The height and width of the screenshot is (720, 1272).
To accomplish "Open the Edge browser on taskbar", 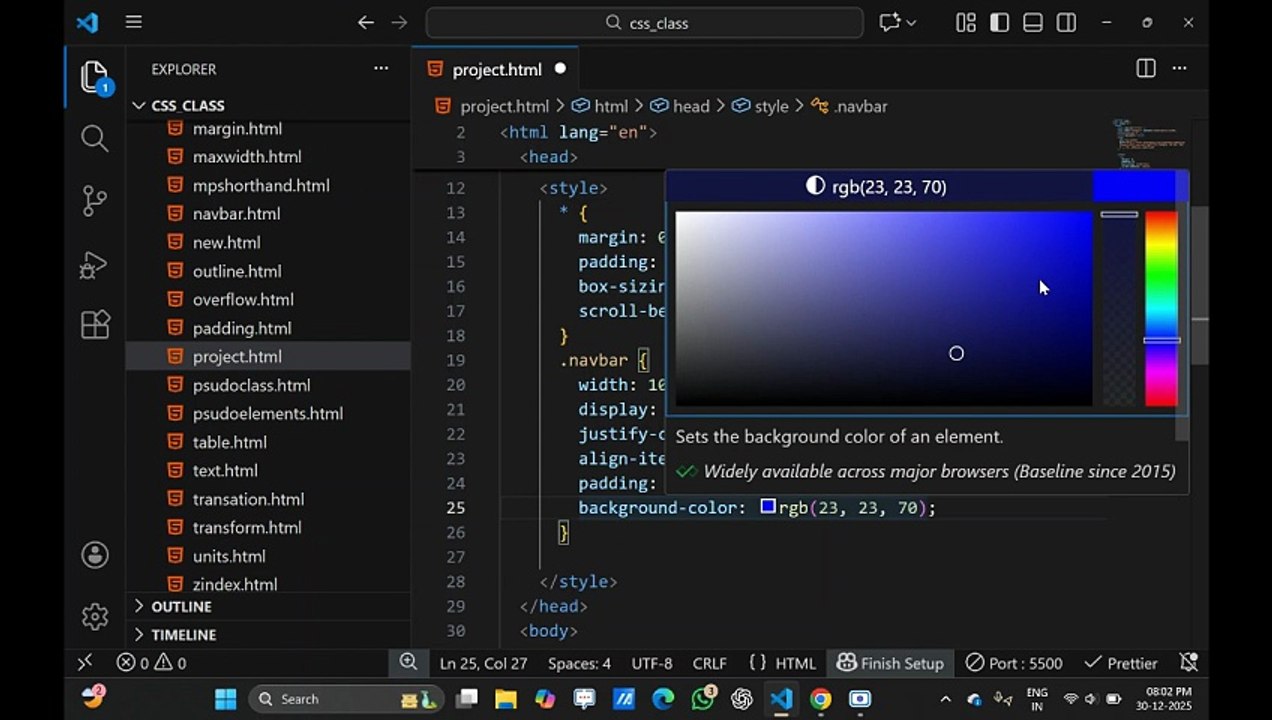I will coord(663,698).
